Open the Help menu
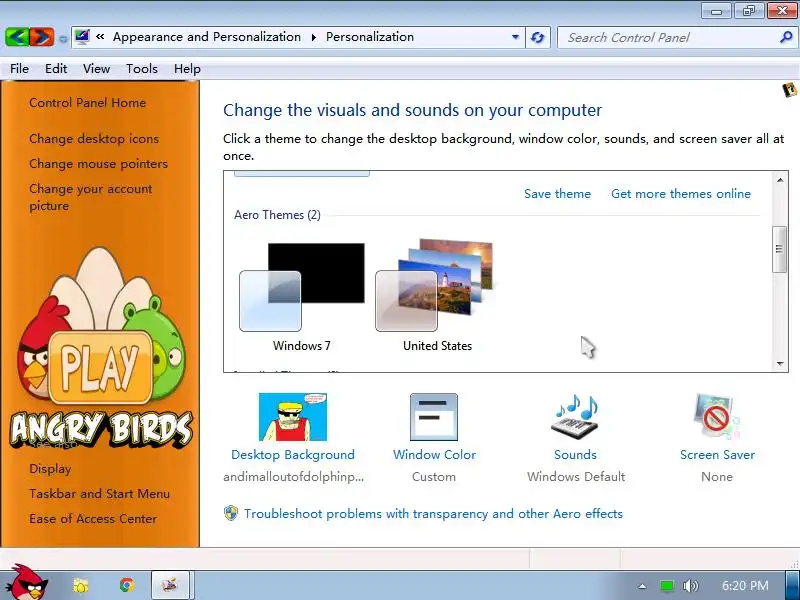This screenshot has height=600, width=800. [187, 68]
